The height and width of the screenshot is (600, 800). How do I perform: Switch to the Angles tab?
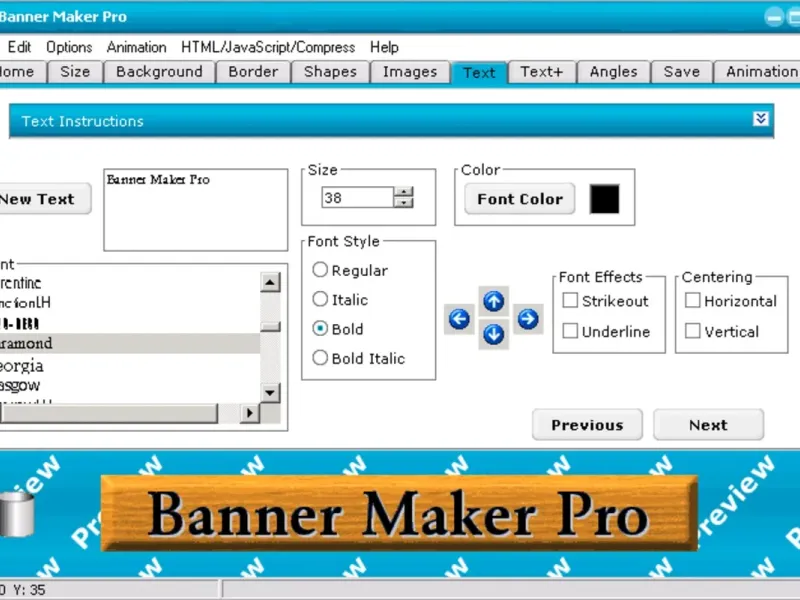tap(613, 72)
